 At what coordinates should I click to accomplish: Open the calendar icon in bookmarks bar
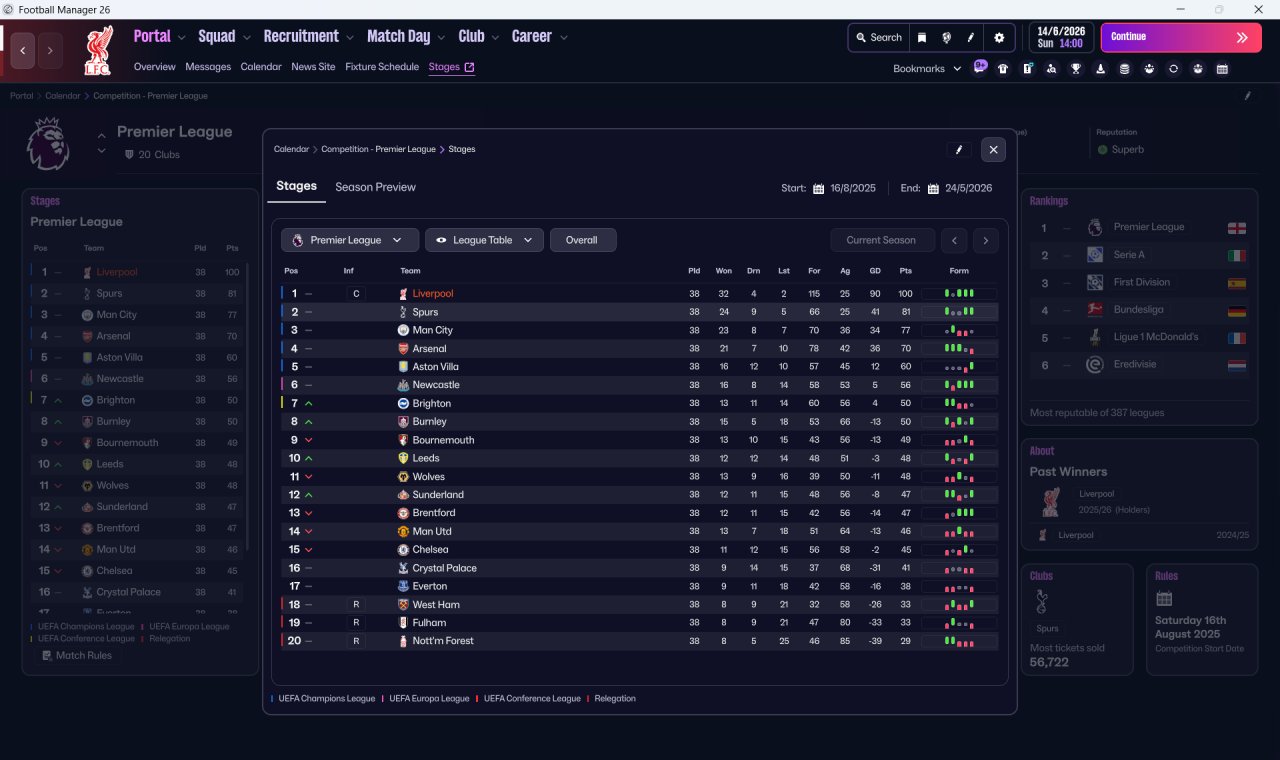(x=1222, y=69)
